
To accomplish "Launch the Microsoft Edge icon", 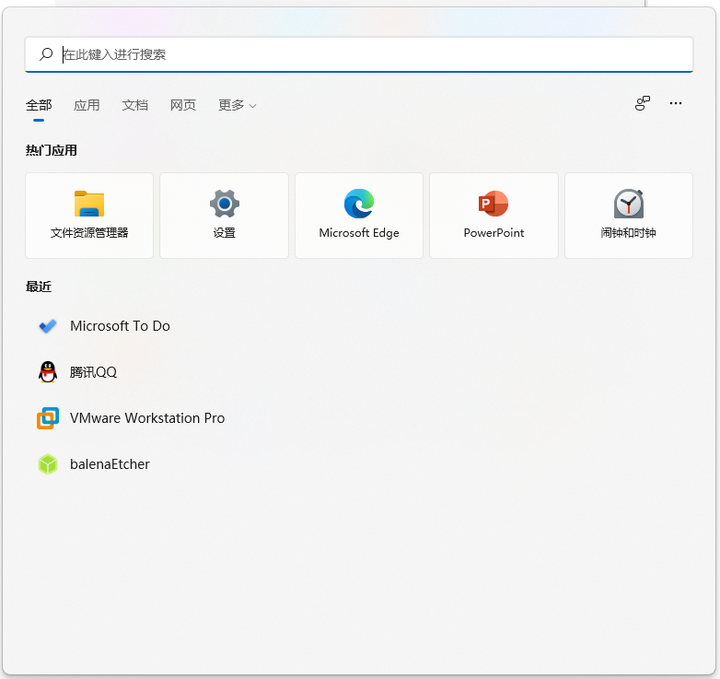I will tap(359, 203).
